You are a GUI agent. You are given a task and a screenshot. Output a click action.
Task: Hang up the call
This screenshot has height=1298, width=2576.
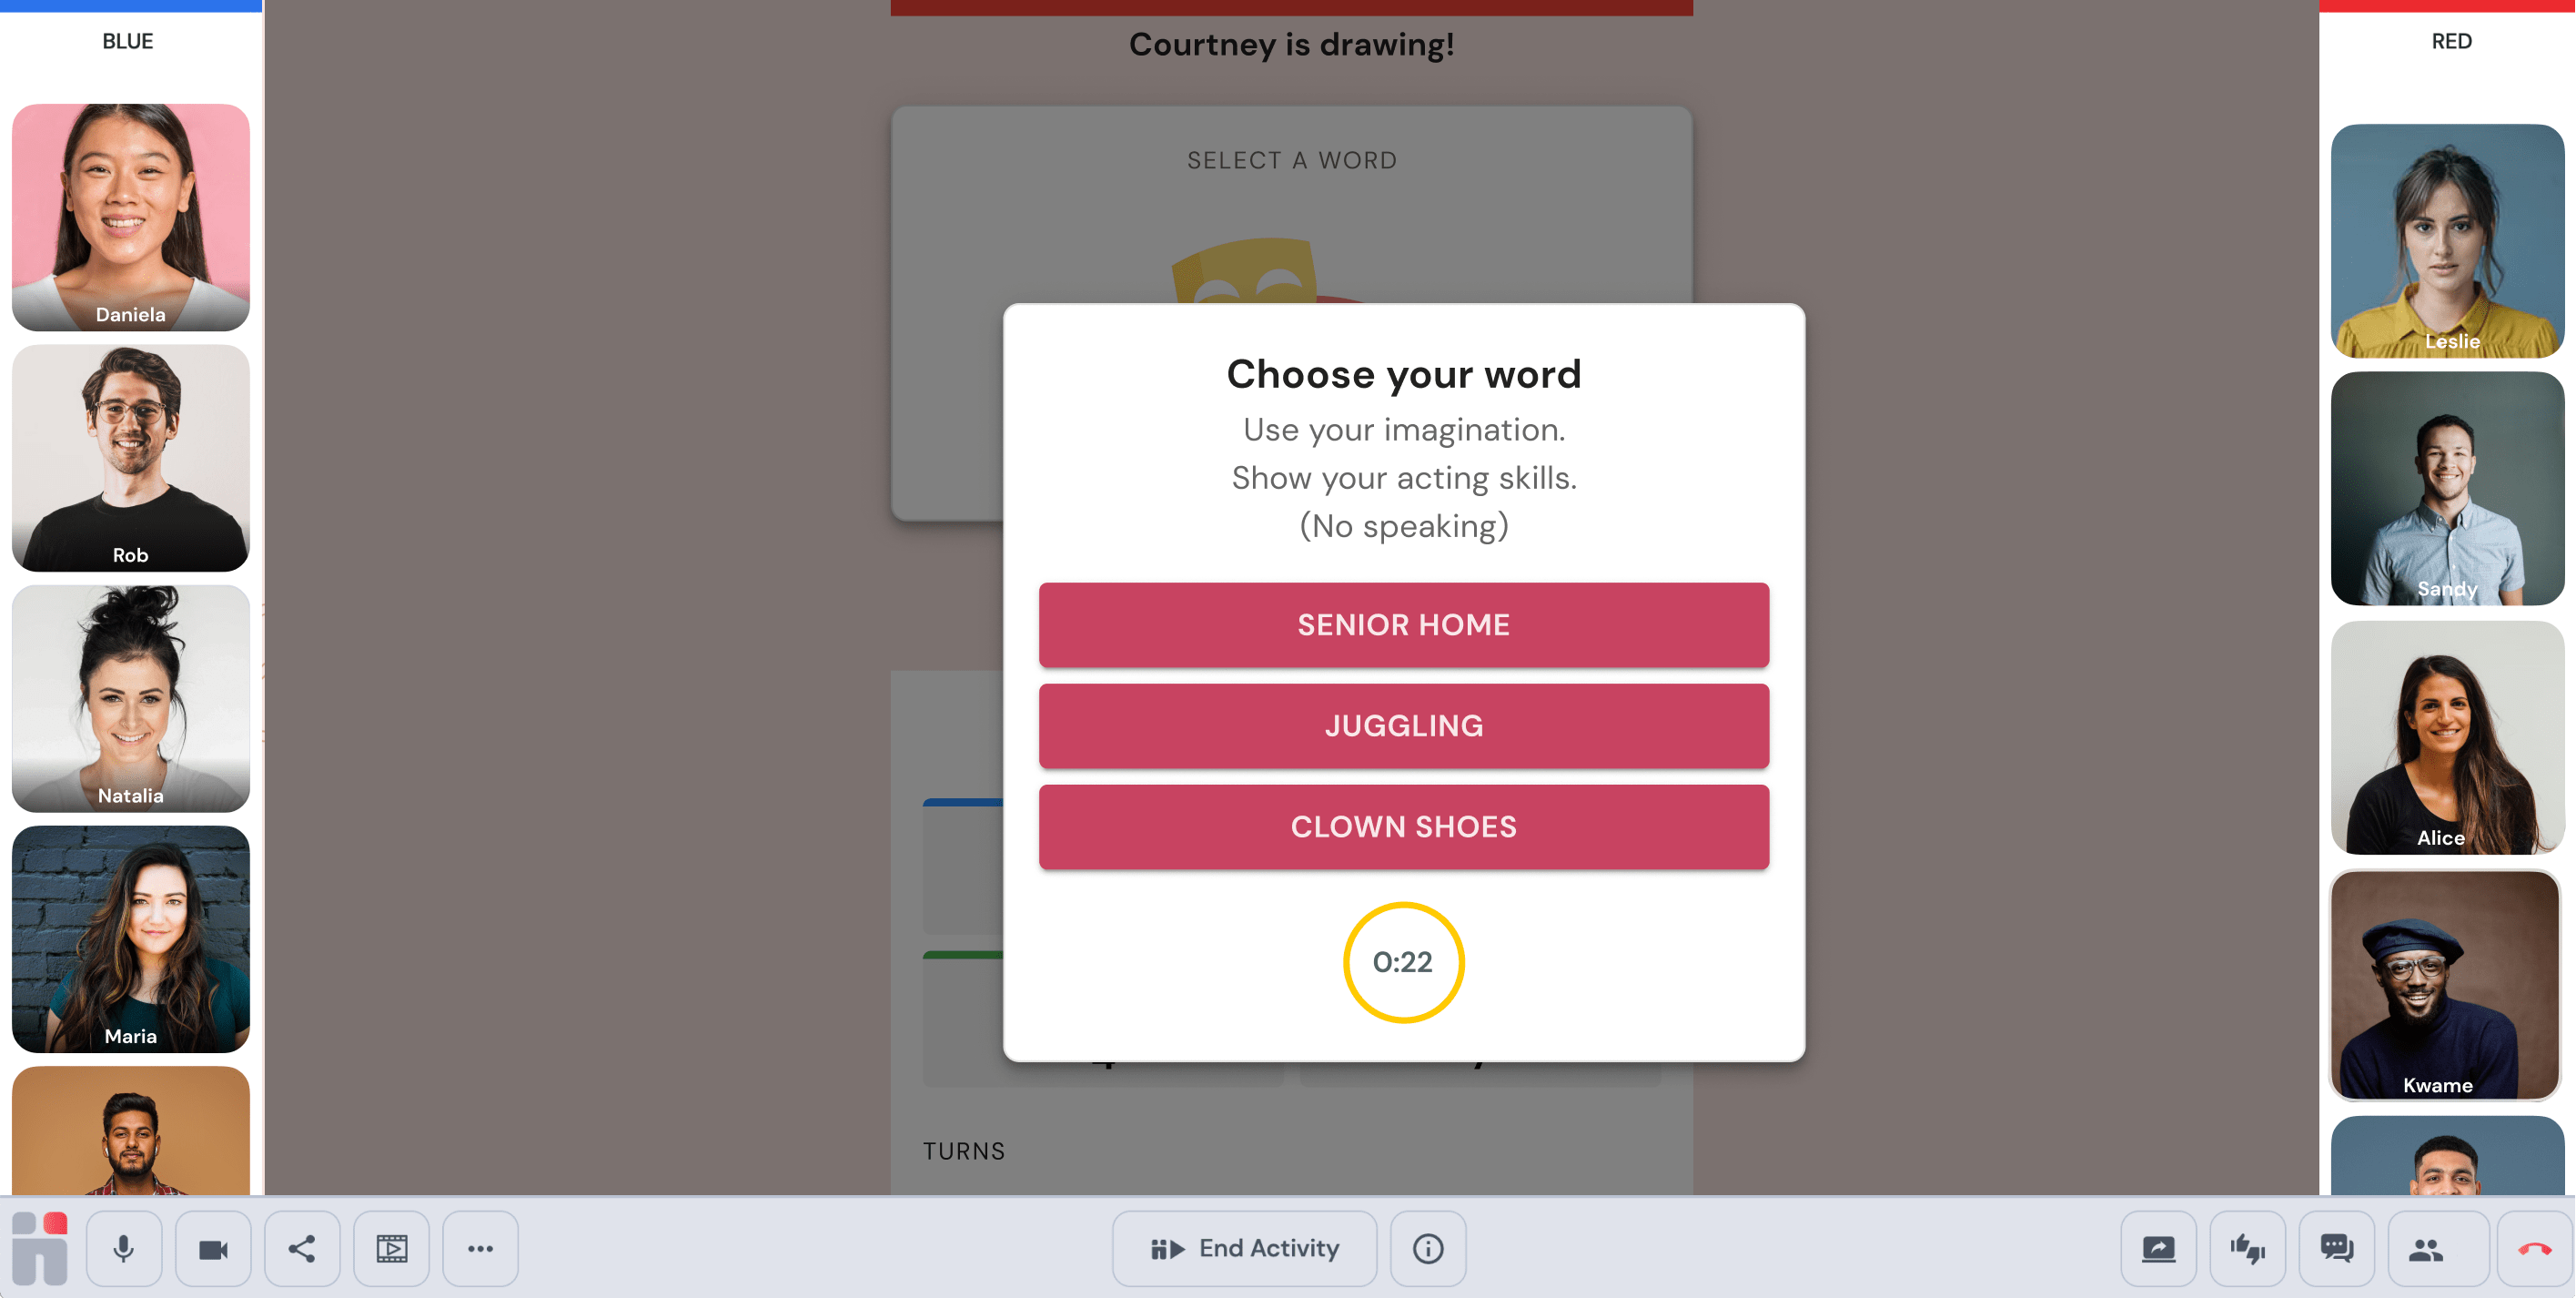point(2534,1248)
